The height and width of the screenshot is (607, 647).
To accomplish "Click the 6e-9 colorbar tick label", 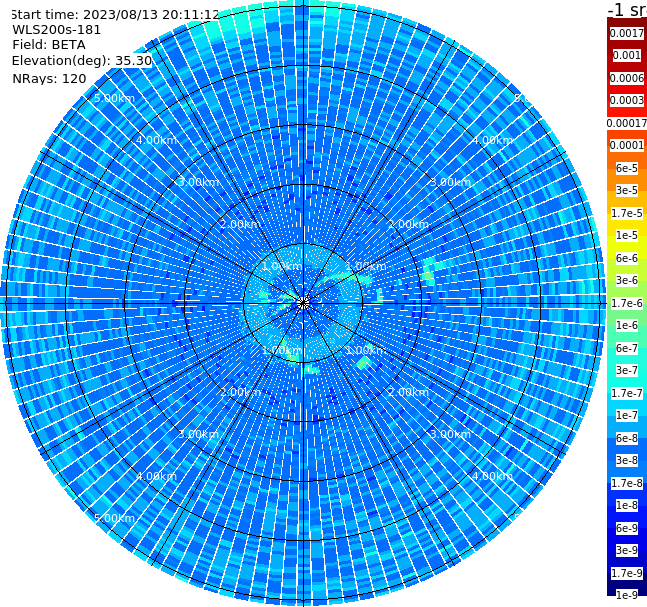I will (x=627, y=528).
